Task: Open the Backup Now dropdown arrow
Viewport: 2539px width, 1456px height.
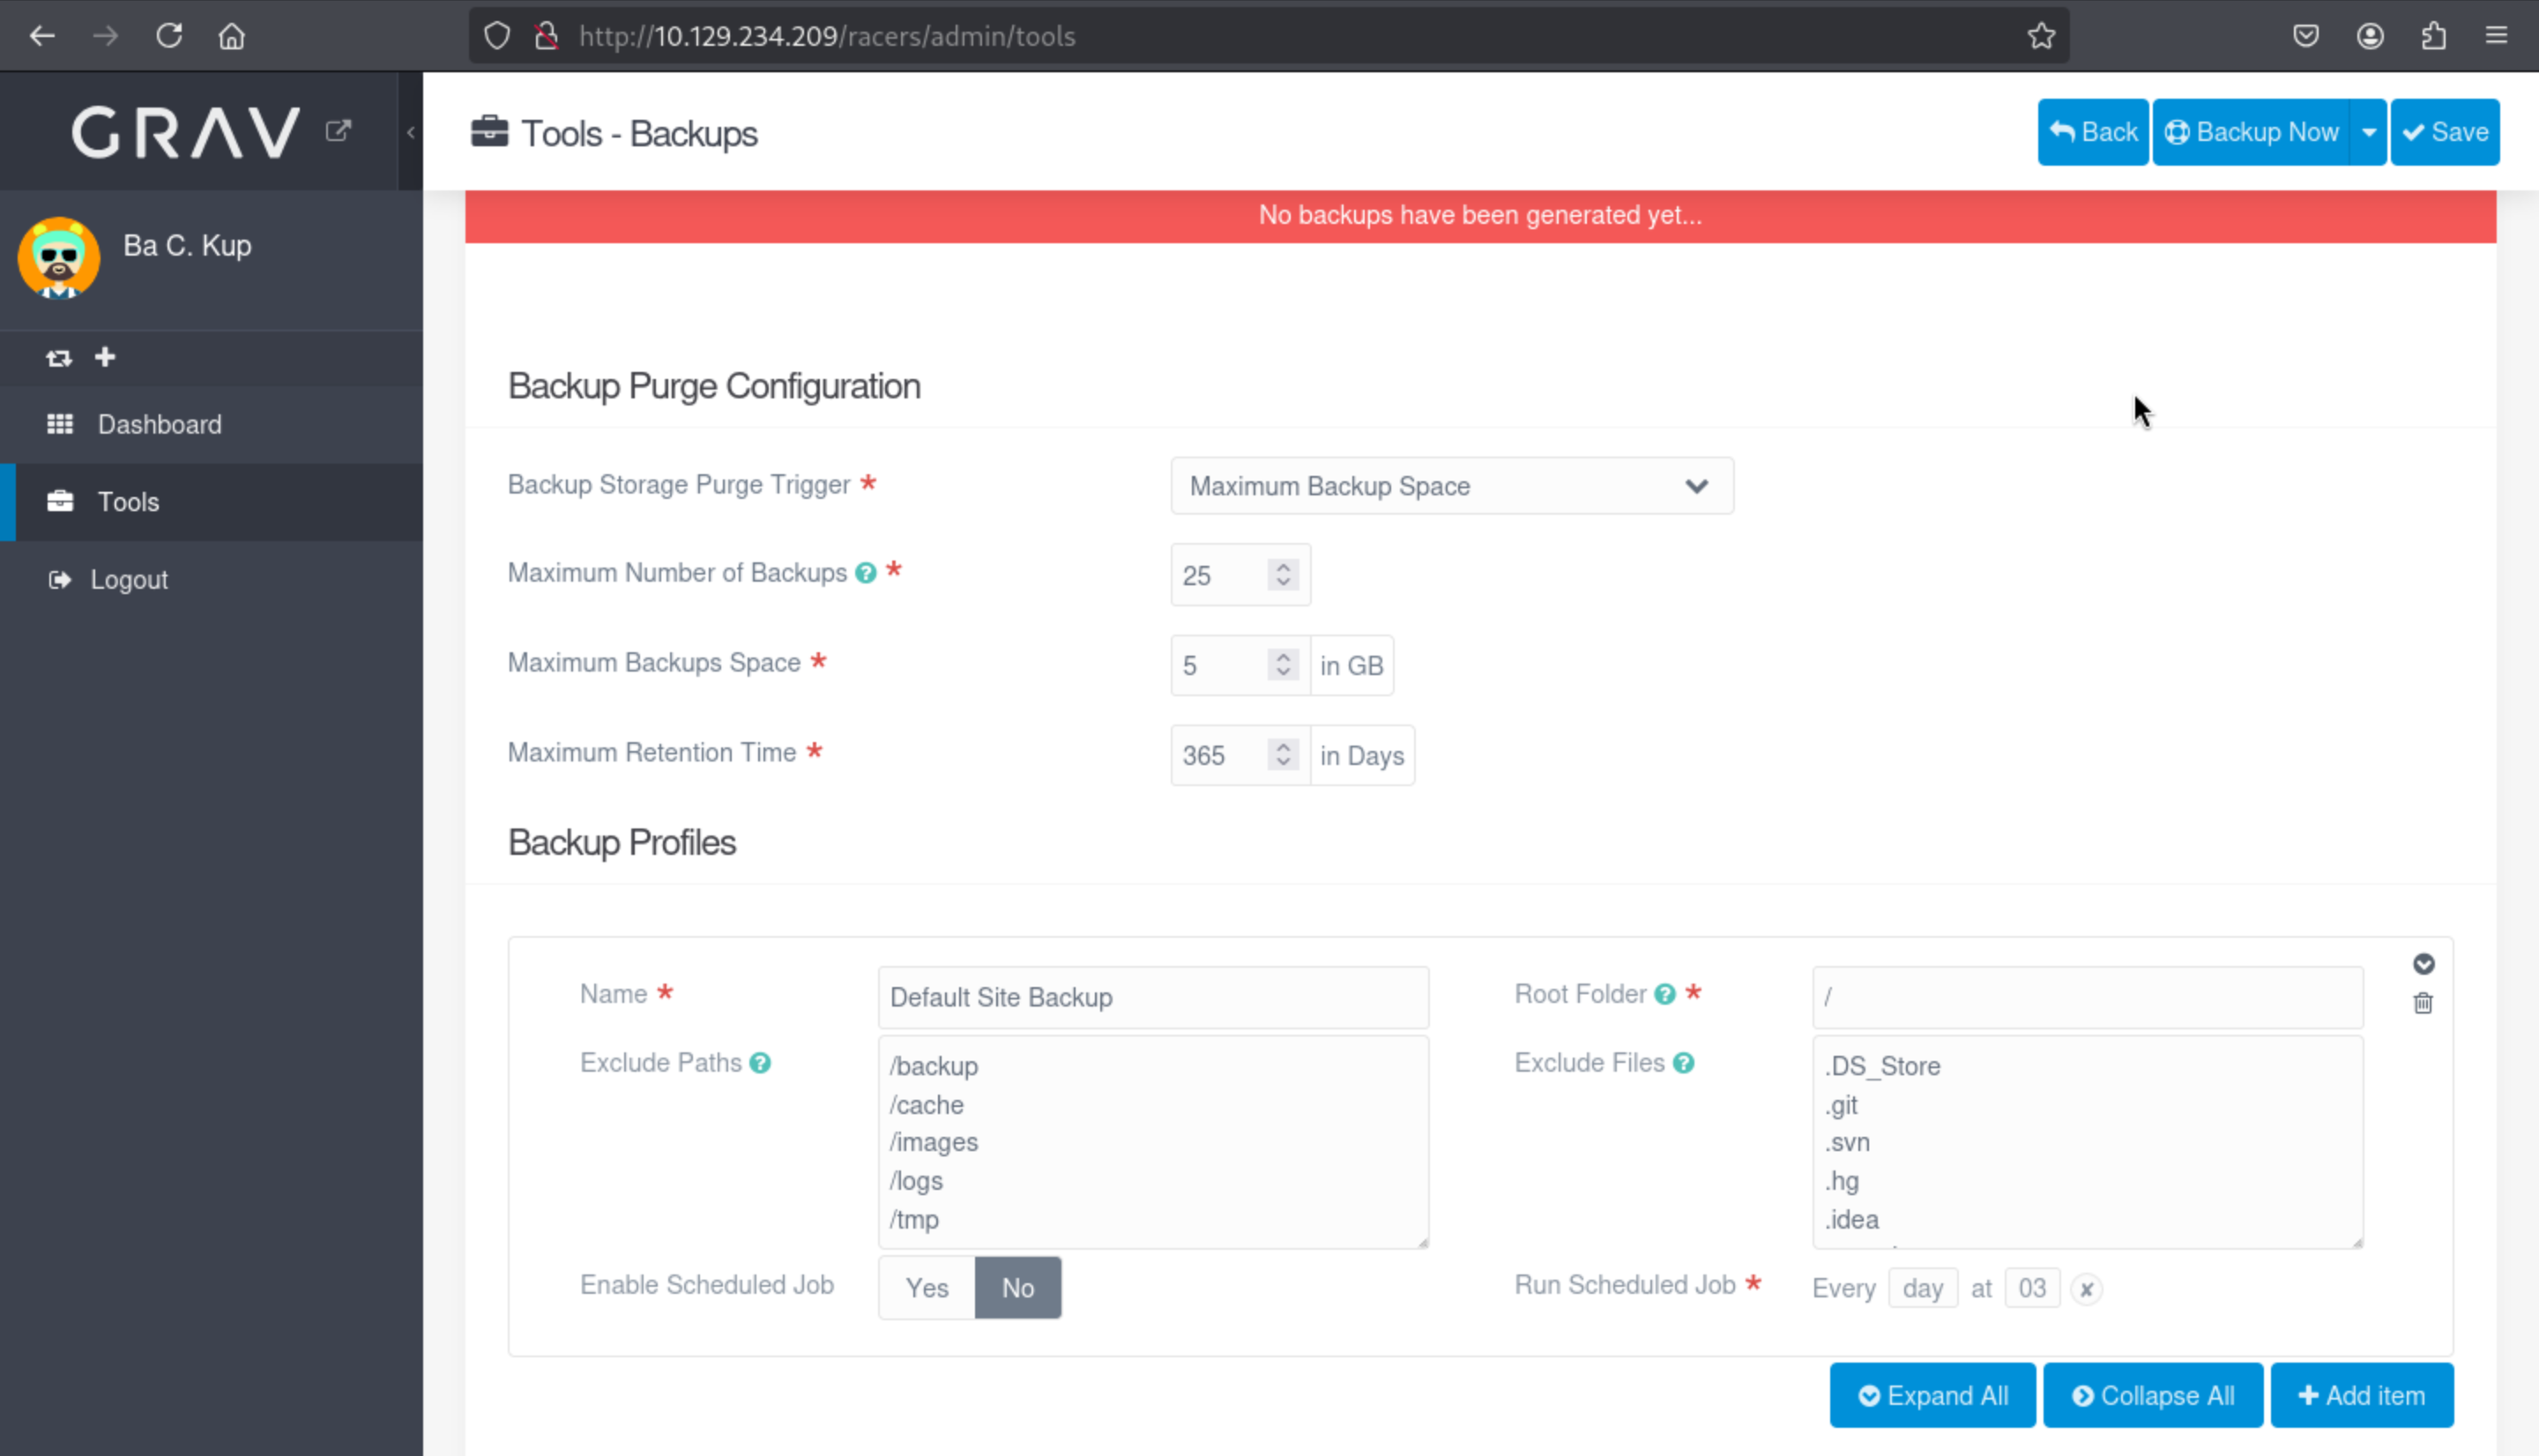Action: tap(2368, 132)
